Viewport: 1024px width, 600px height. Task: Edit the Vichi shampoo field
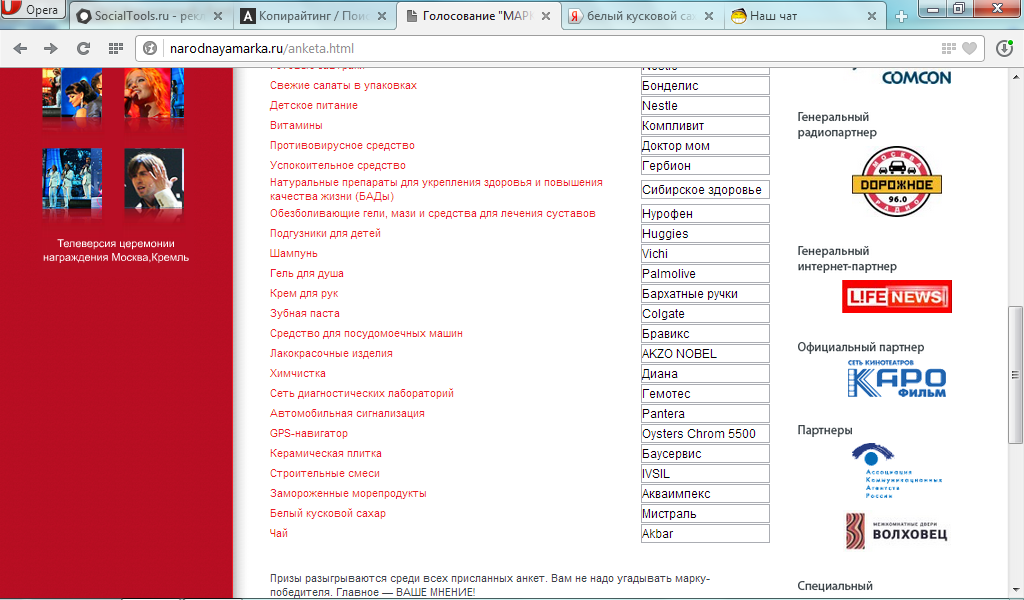click(x=705, y=253)
